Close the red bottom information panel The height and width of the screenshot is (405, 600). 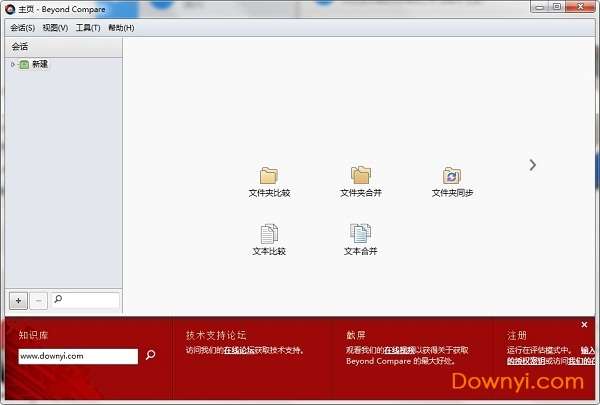pos(585,325)
